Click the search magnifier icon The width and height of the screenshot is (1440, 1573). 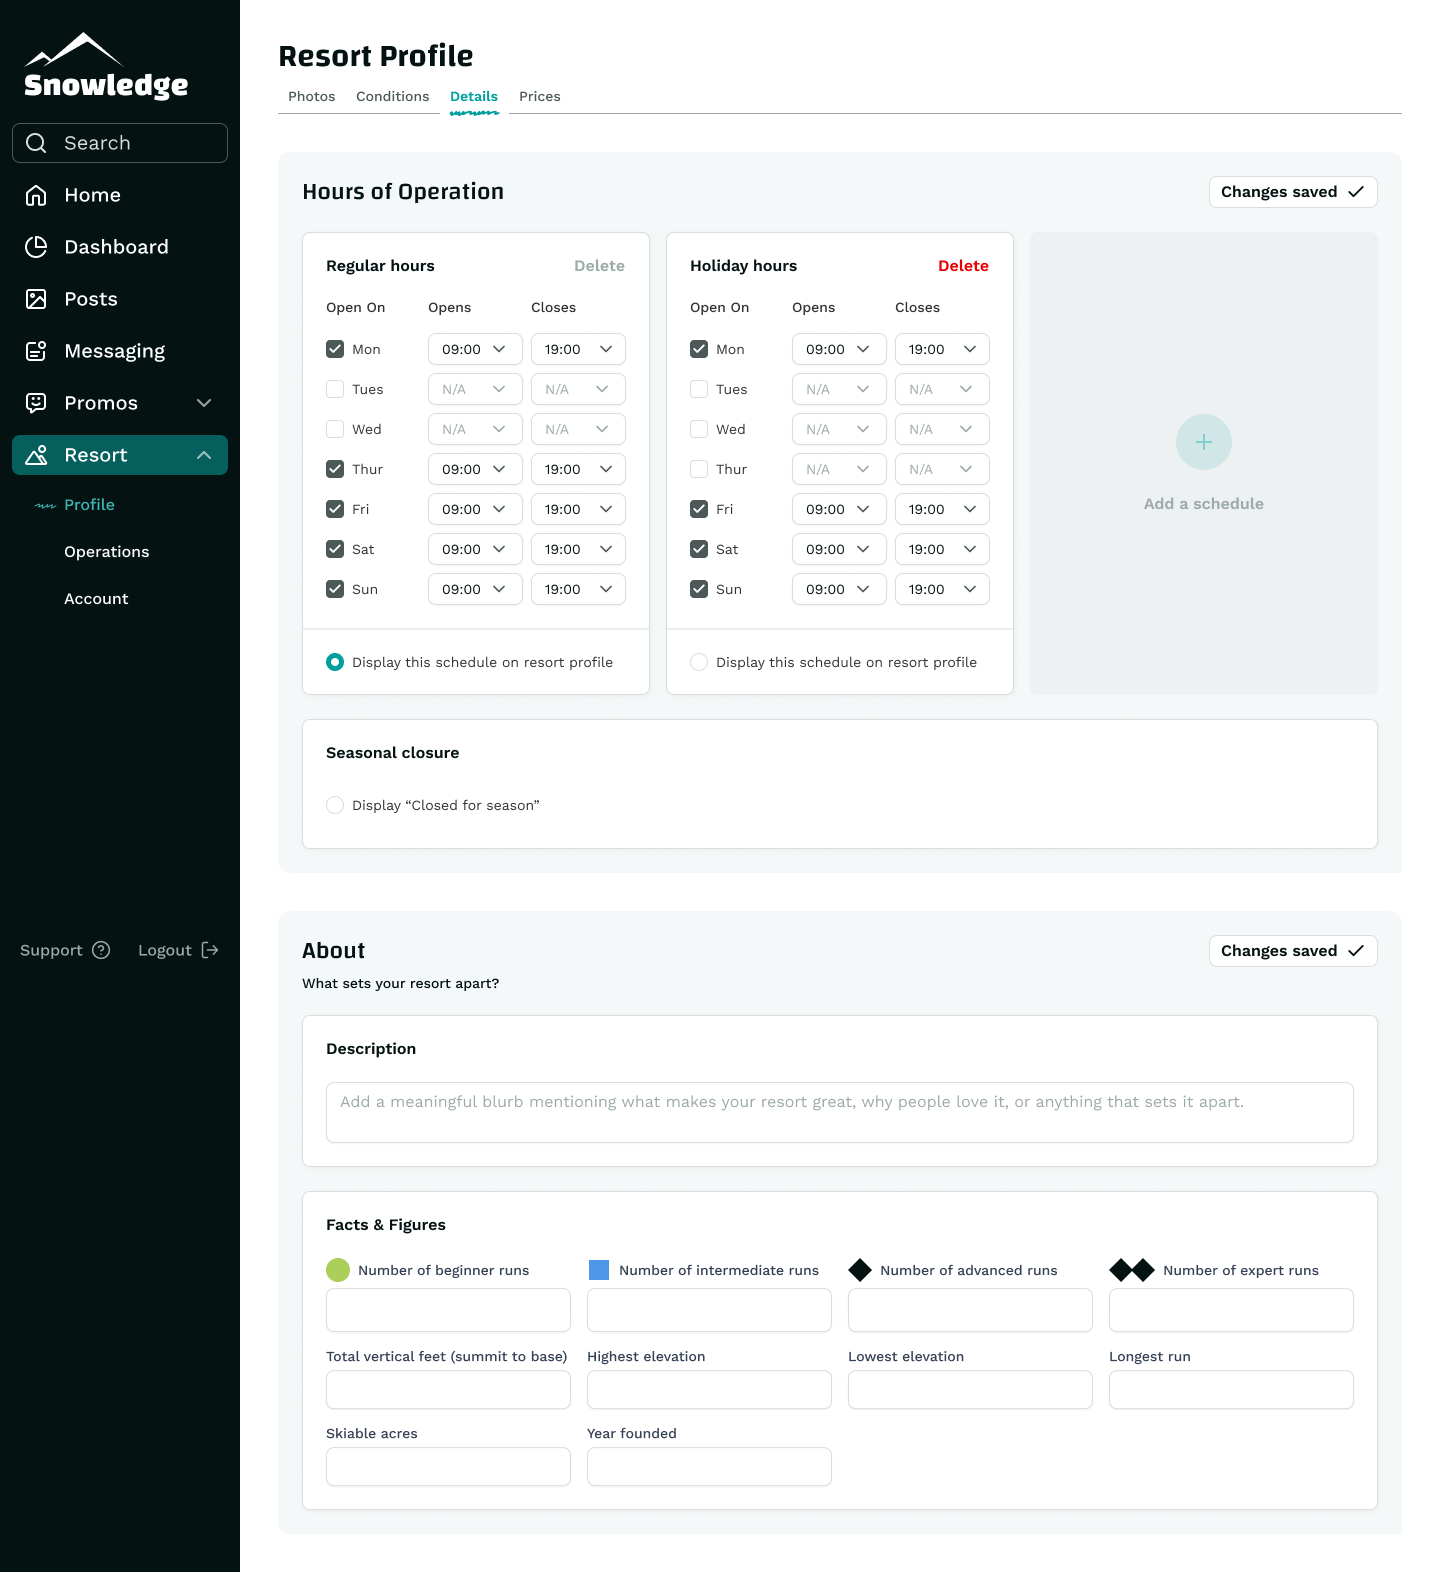(x=36, y=143)
